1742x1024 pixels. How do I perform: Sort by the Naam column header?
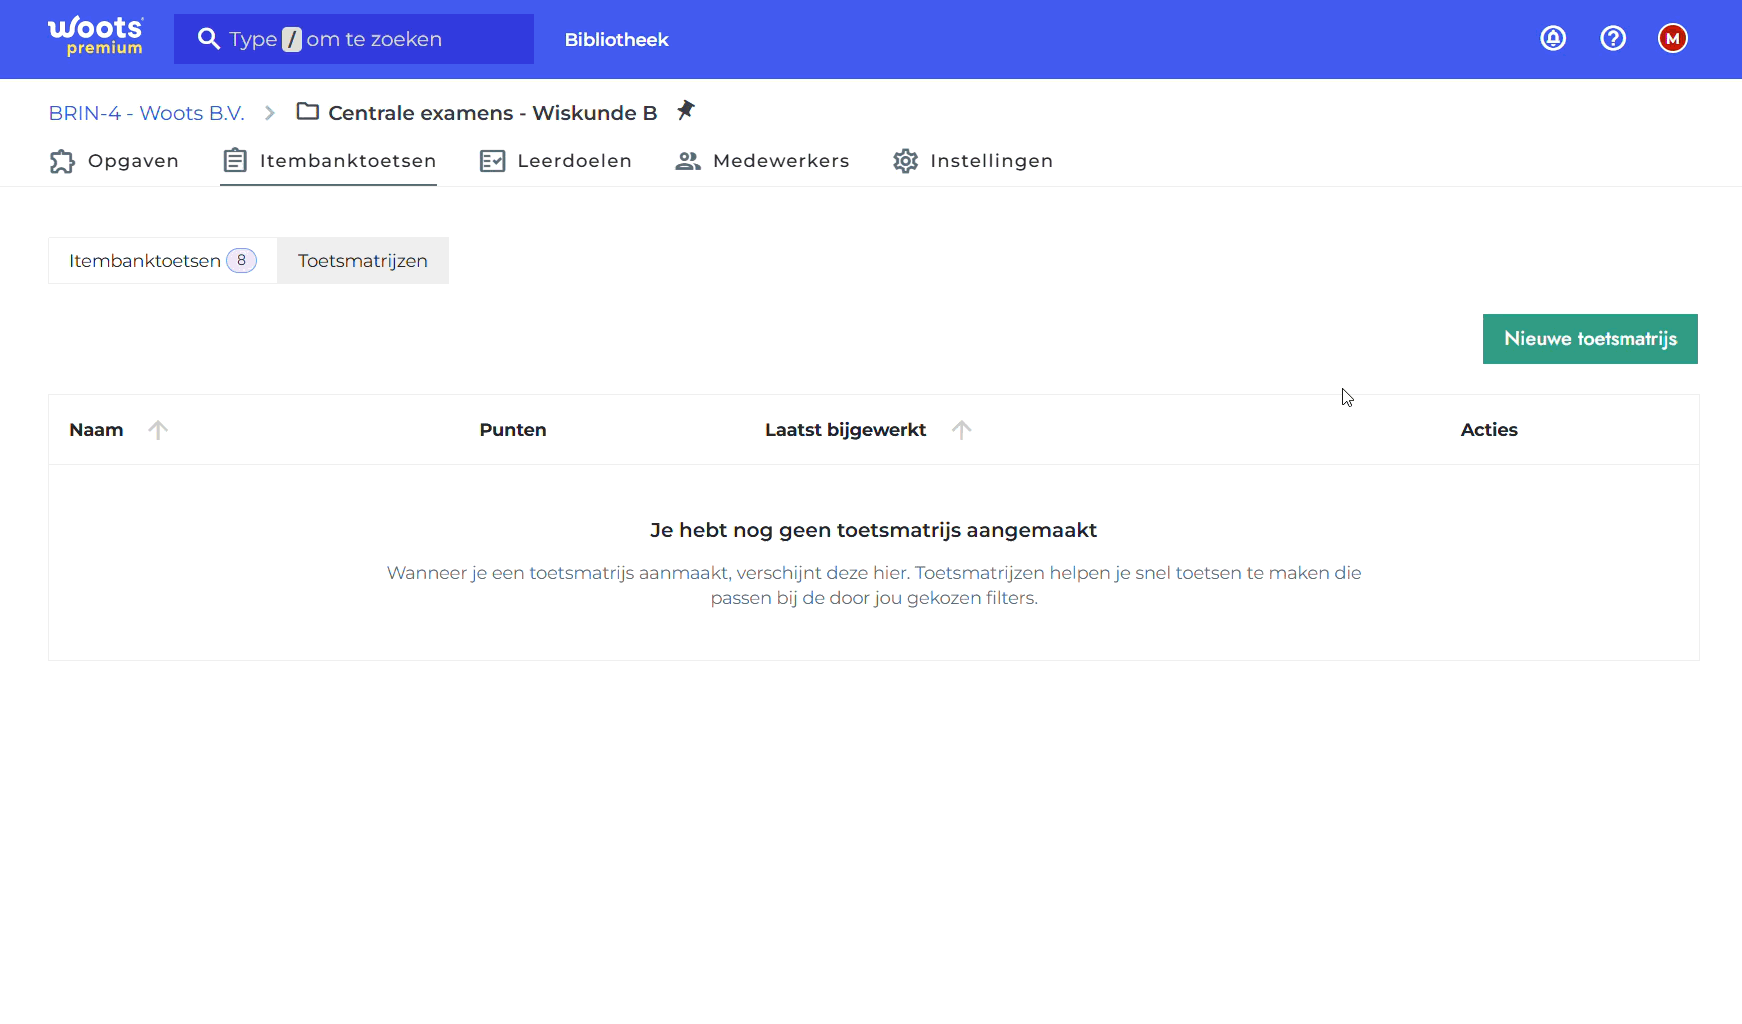[96, 430]
